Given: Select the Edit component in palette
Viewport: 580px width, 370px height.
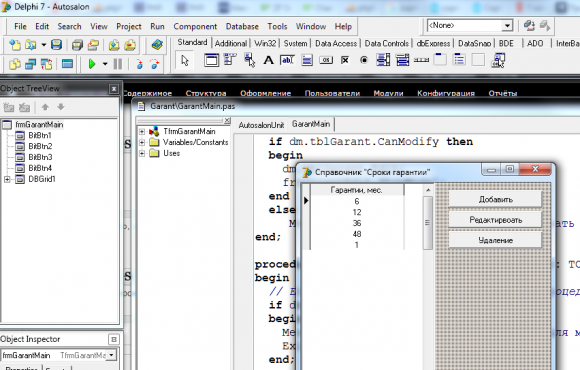Looking at the screenshot, I should [x=287, y=60].
